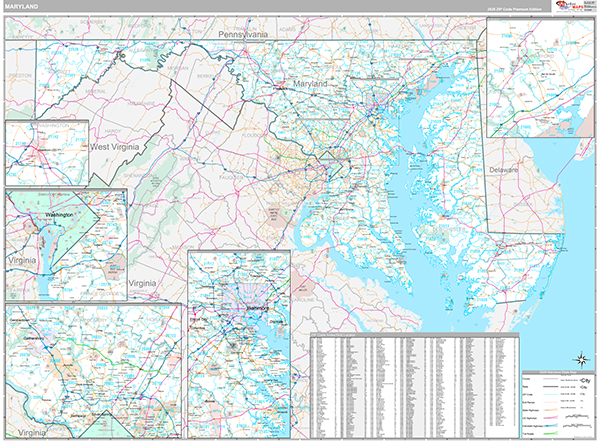600x441 pixels.
Task: Click the publisher logo in the top-right corner
Action: point(572,8)
